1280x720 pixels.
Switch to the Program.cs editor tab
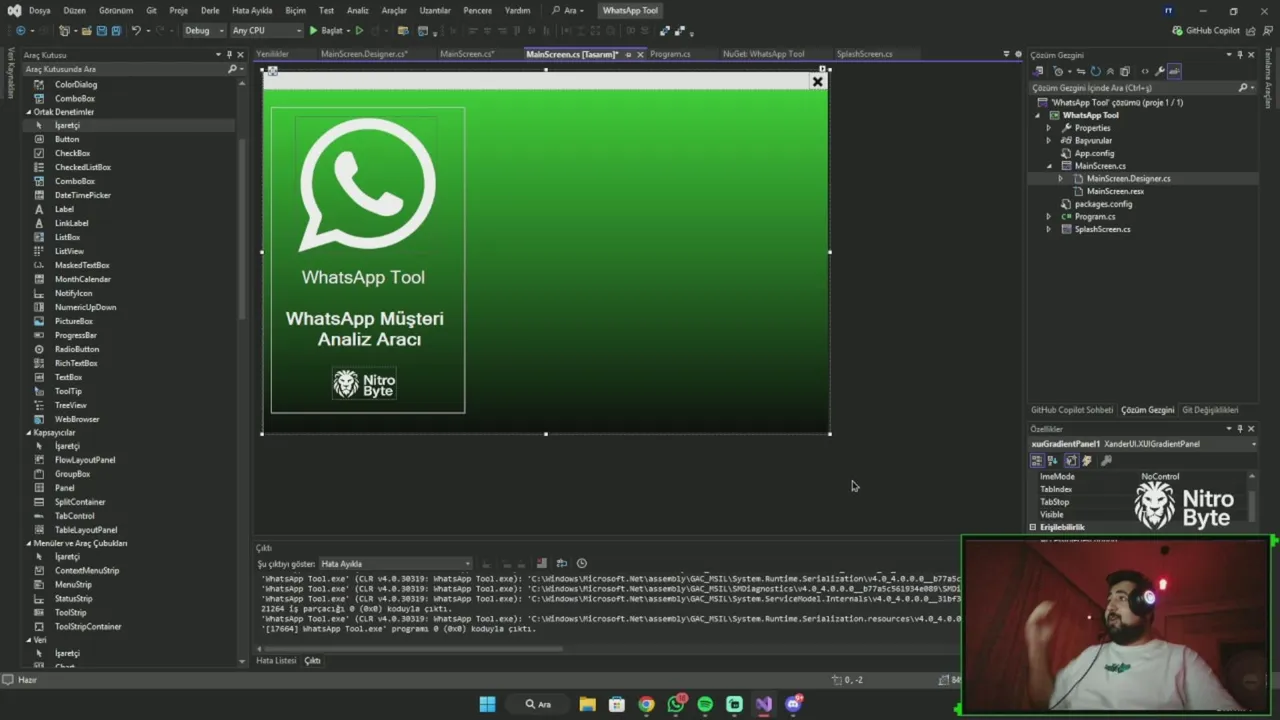[x=670, y=54]
